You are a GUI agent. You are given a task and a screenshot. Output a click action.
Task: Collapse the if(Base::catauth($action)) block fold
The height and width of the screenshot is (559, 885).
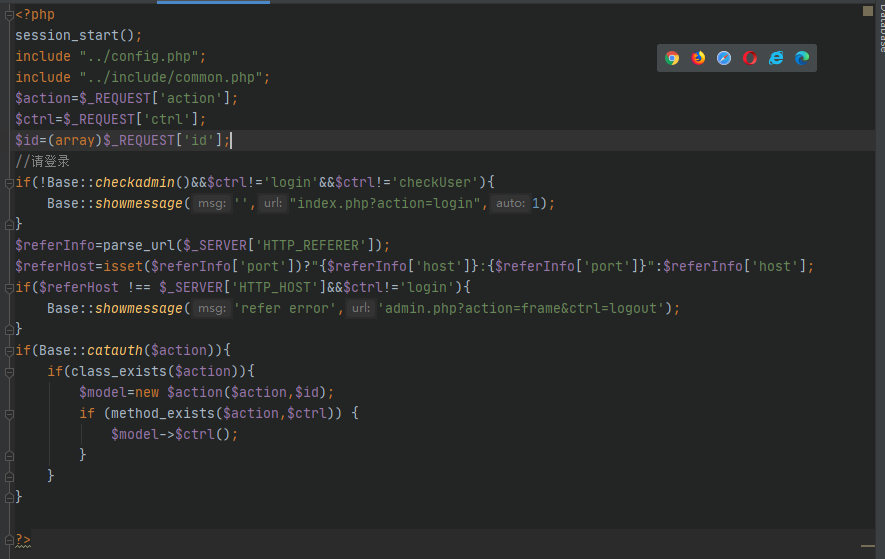9,351
